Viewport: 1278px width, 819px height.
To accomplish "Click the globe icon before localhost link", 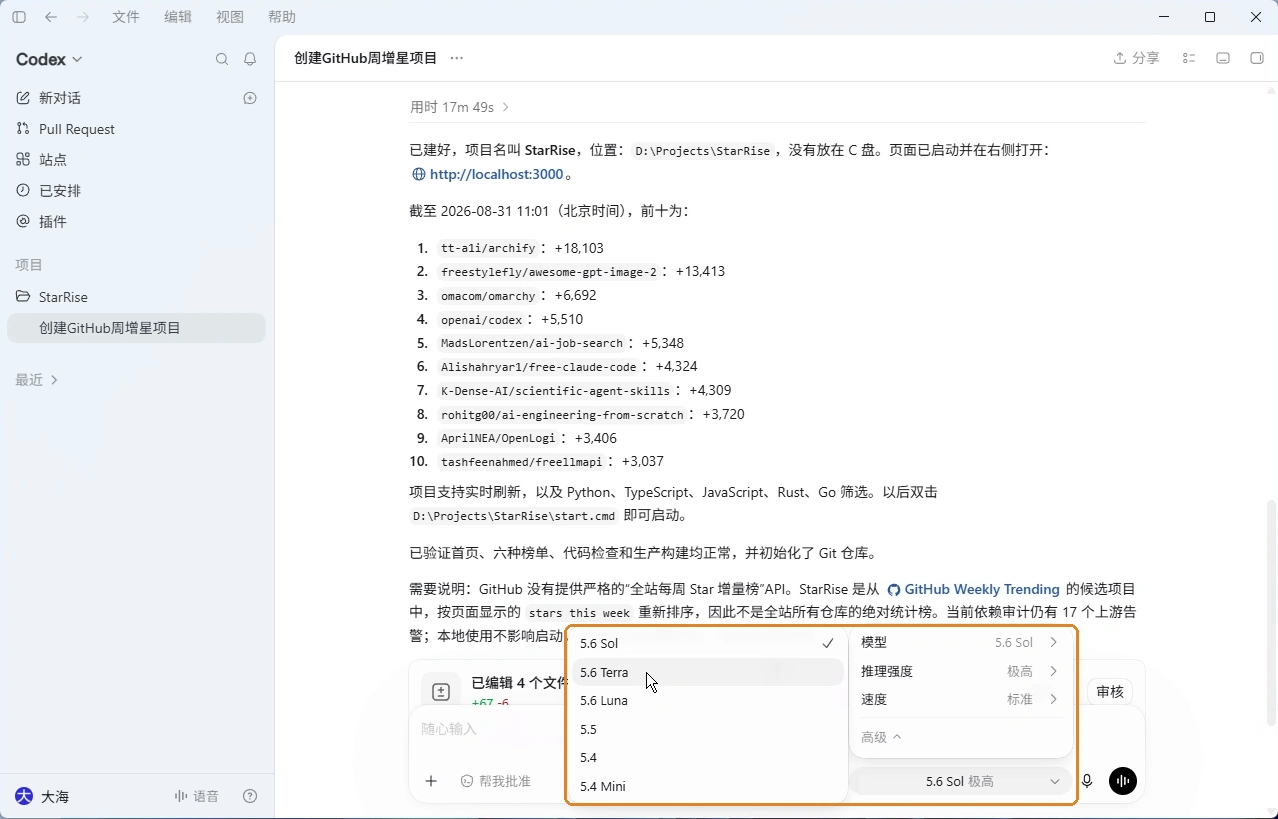I will pos(419,174).
